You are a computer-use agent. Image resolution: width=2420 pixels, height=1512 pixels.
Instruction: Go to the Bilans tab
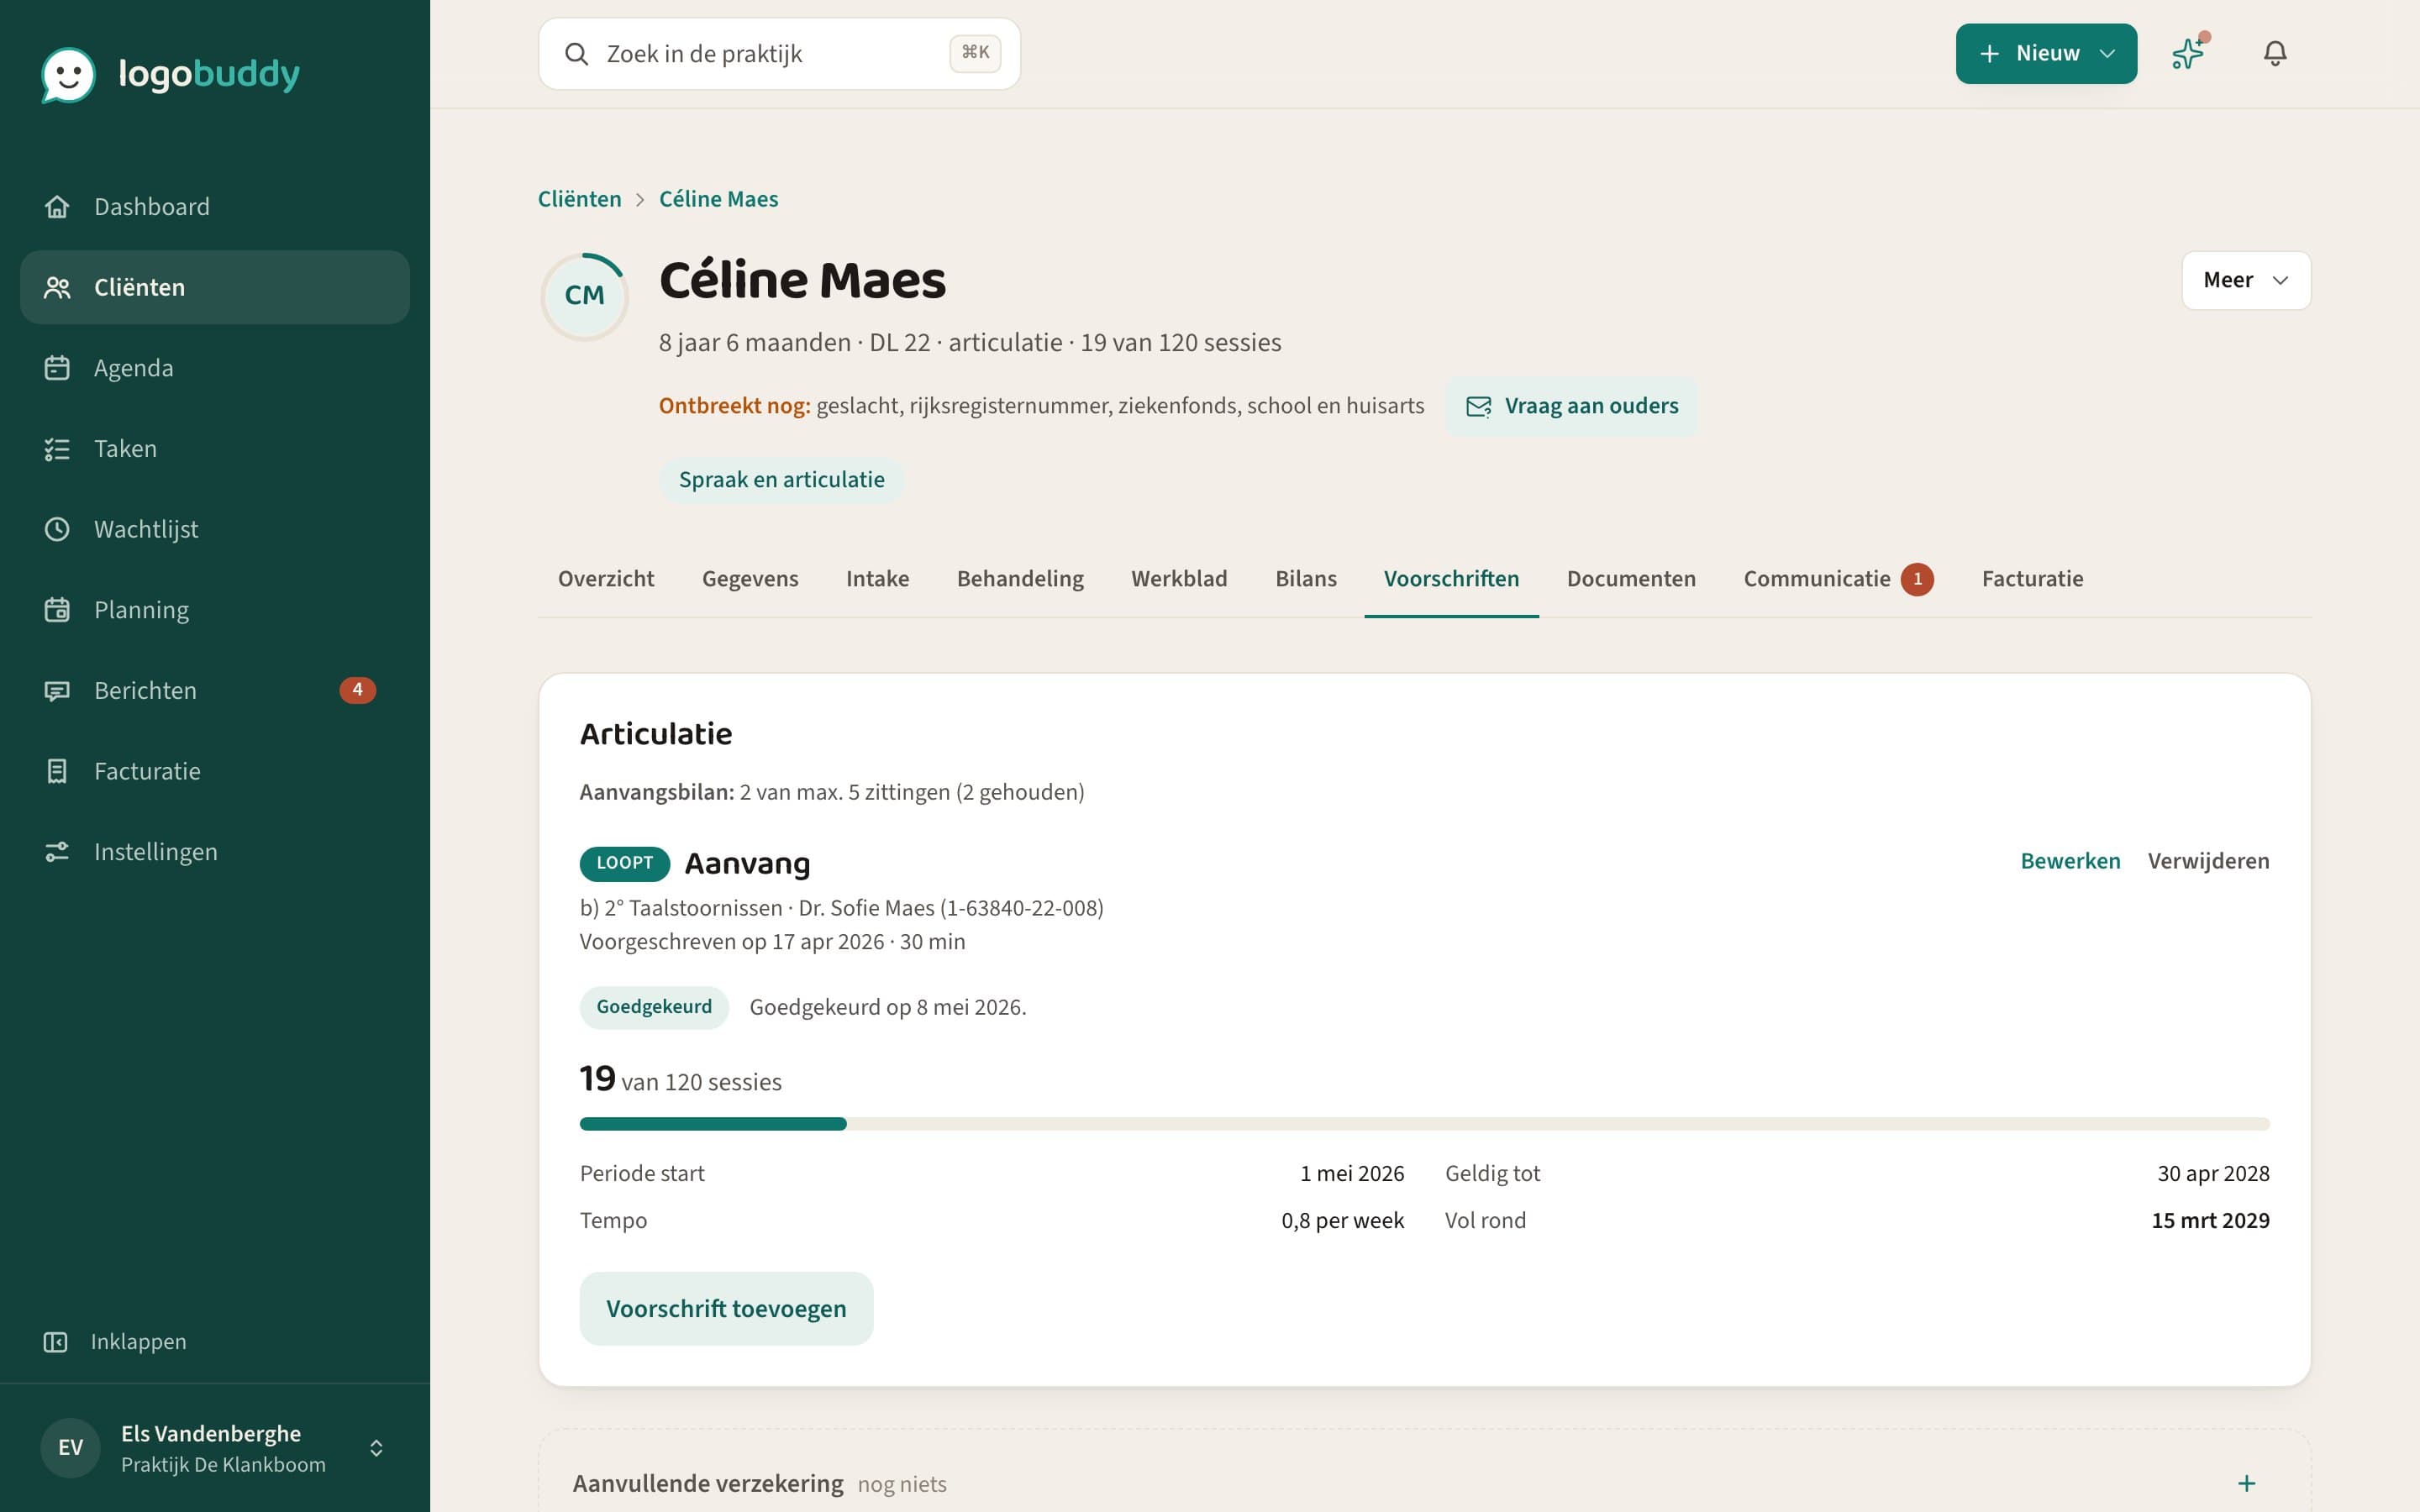coord(1306,579)
